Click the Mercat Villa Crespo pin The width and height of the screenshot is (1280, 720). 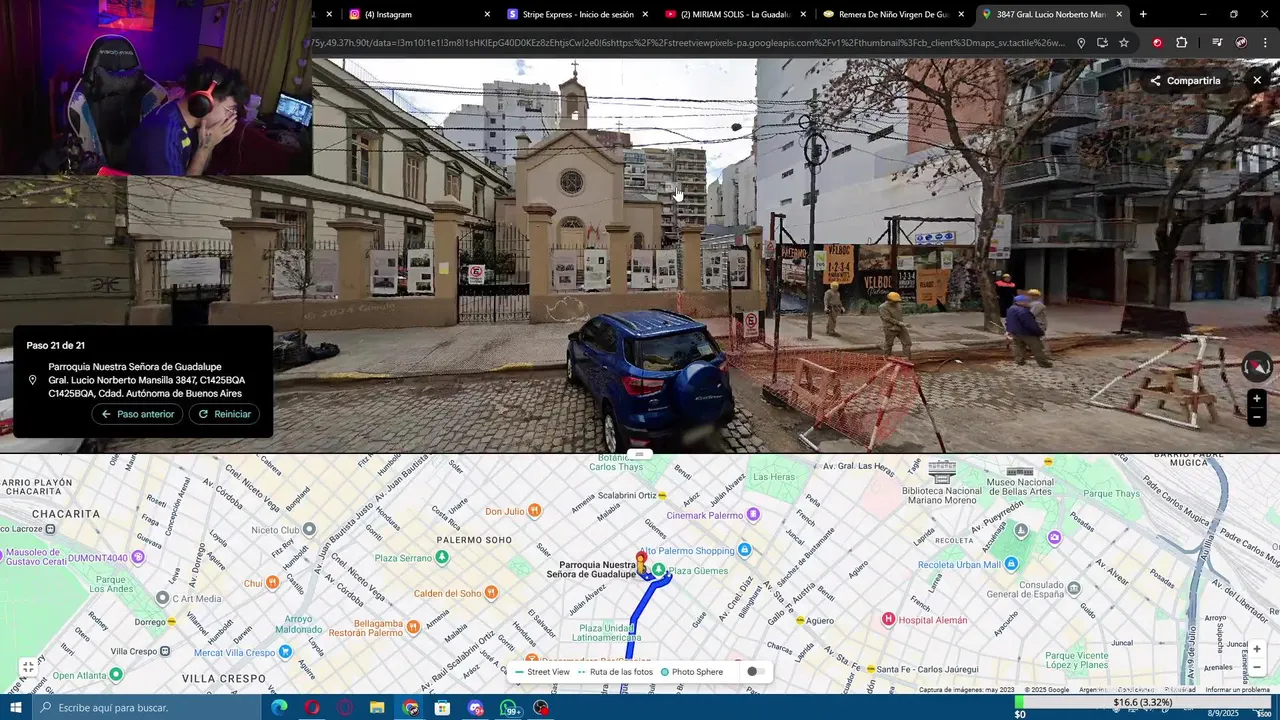286,652
